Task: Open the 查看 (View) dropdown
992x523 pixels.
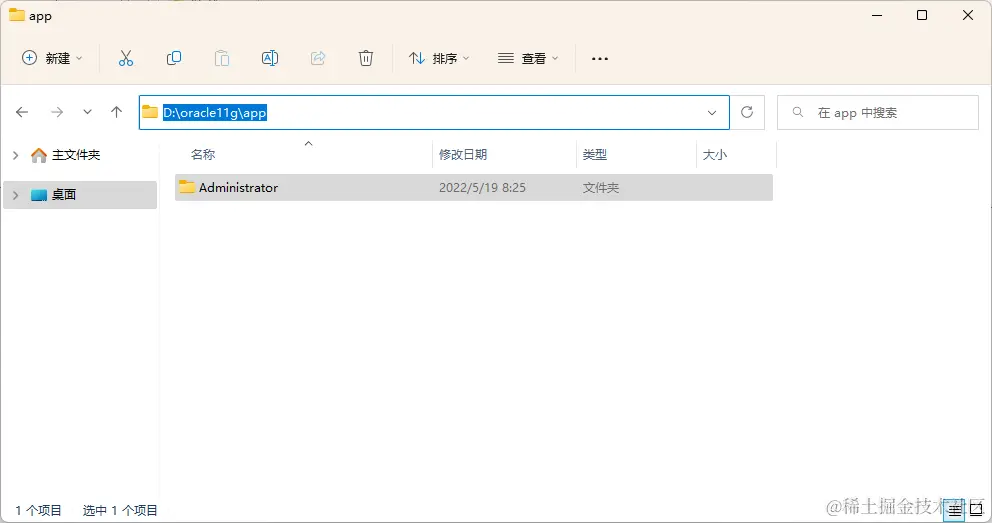Action: [528, 58]
